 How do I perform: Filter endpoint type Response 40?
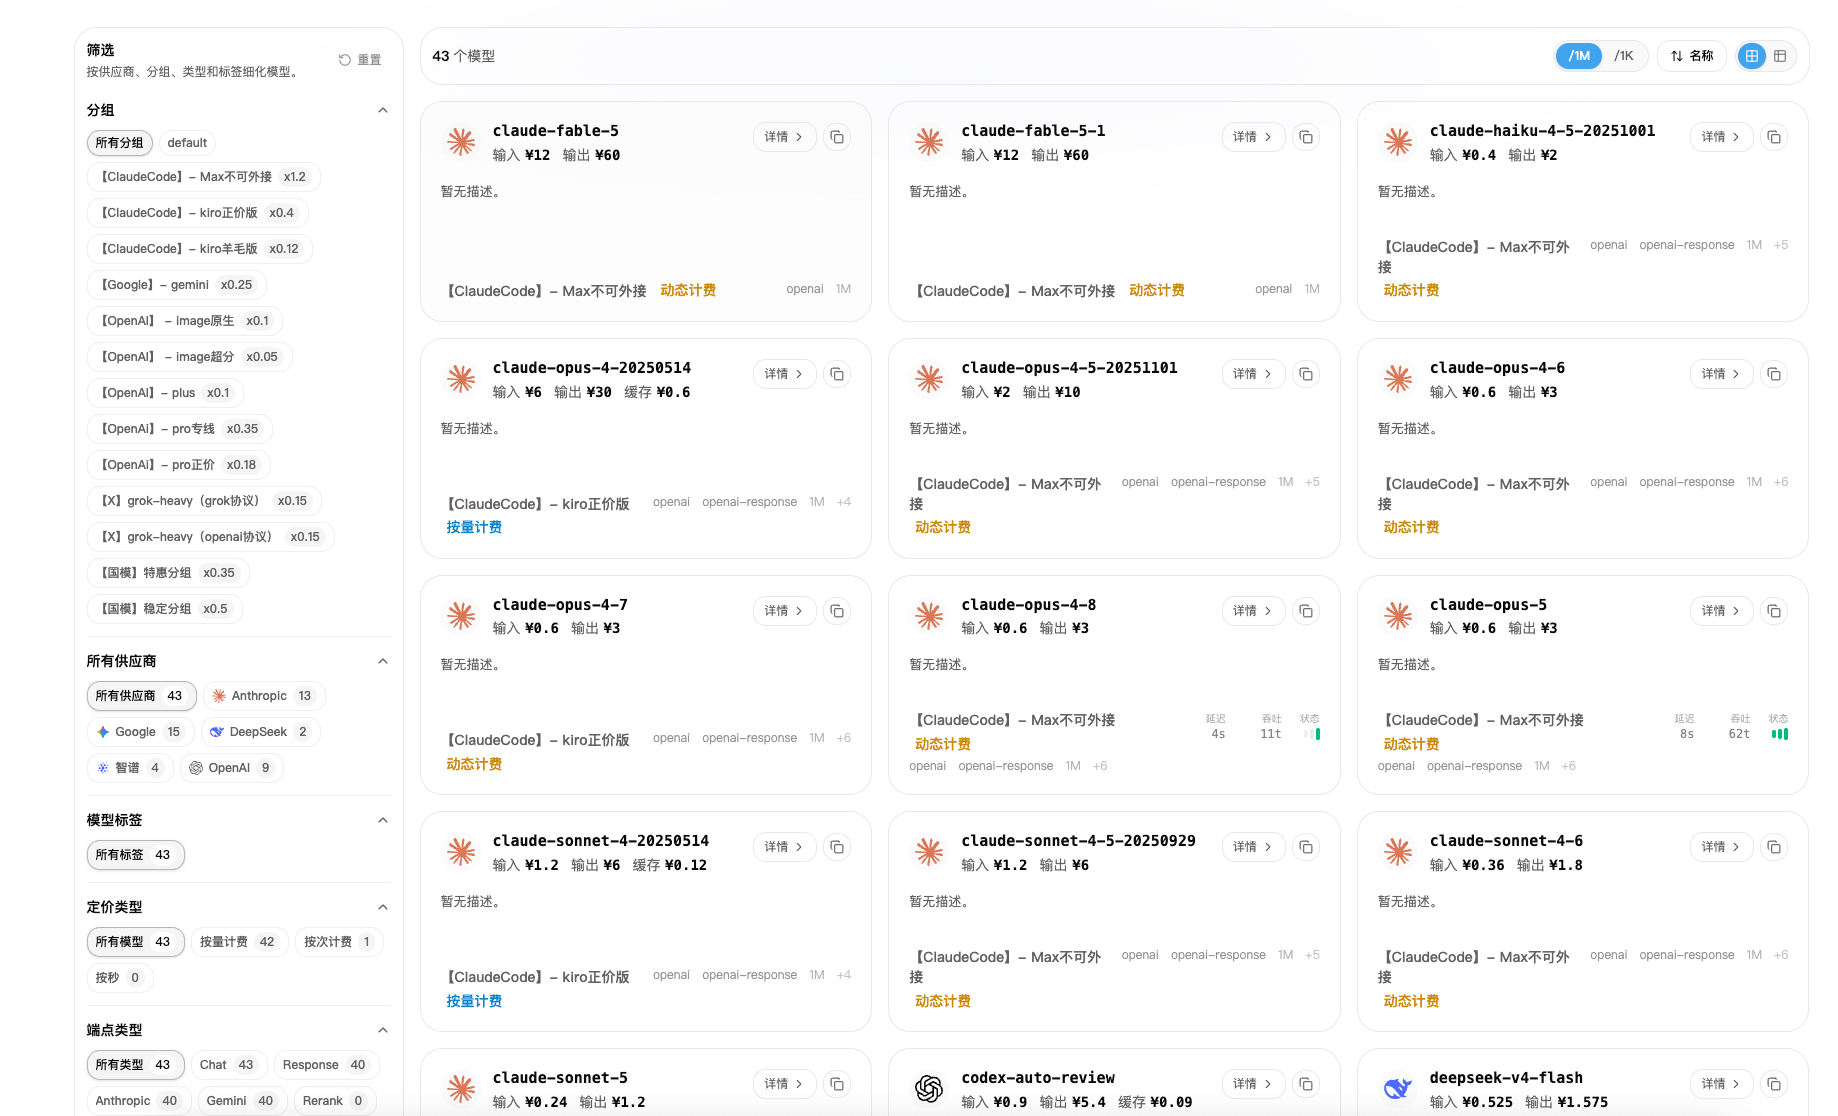[x=326, y=1065]
